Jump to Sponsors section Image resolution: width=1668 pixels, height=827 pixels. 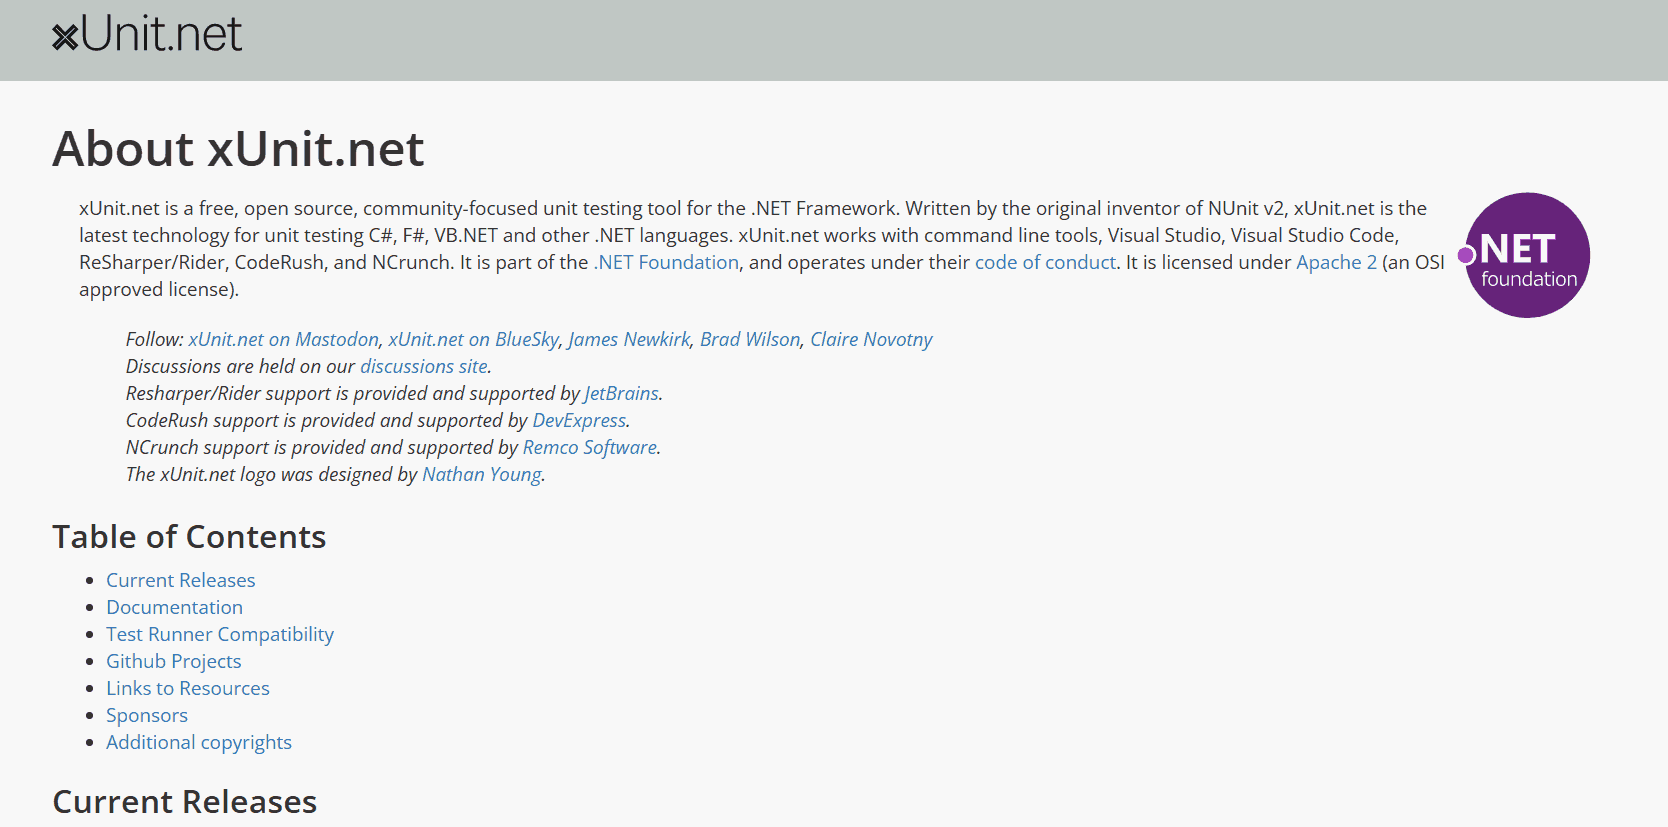coord(147,715)
